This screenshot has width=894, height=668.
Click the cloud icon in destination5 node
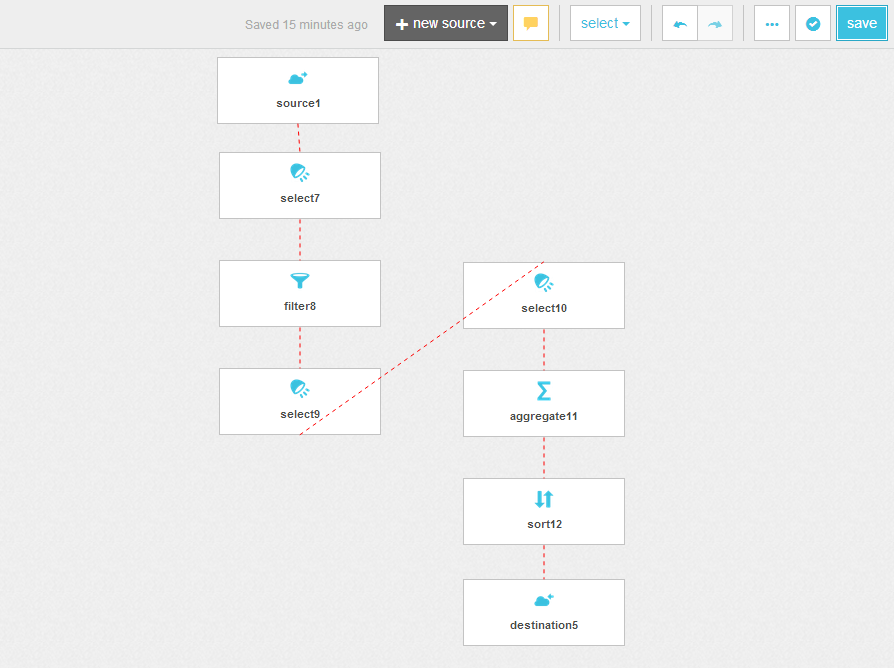pyautogui.click(x=543, y=600)
